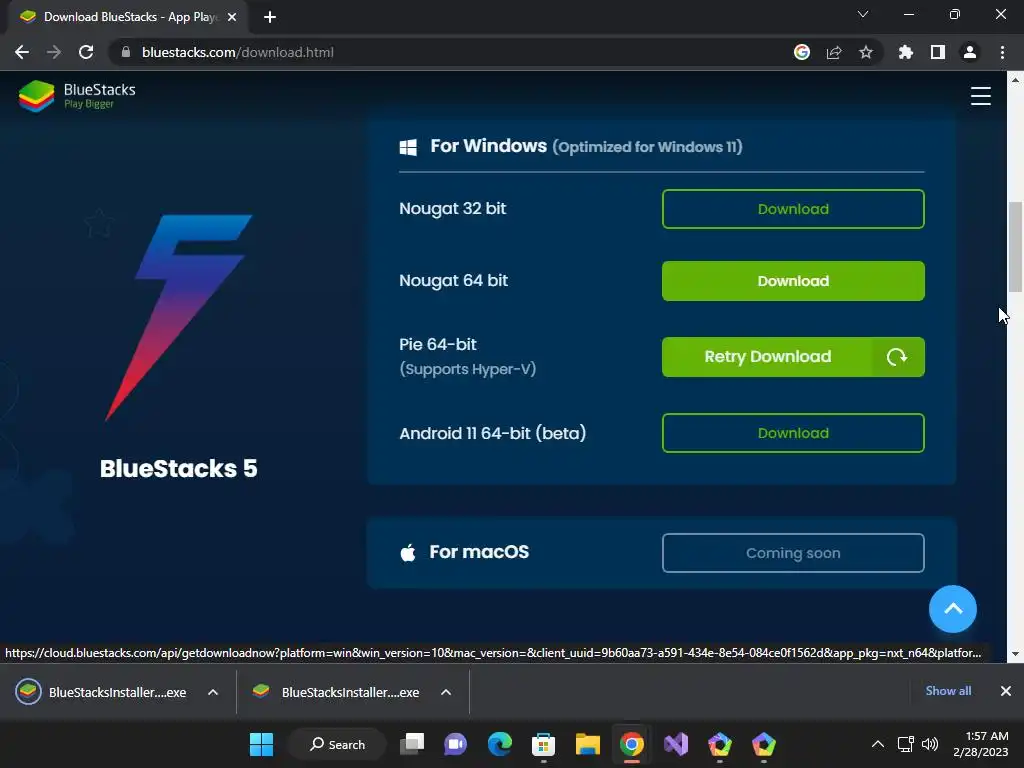
Task: Open Microsoft Store from taskbar
Action: (543, 744)
